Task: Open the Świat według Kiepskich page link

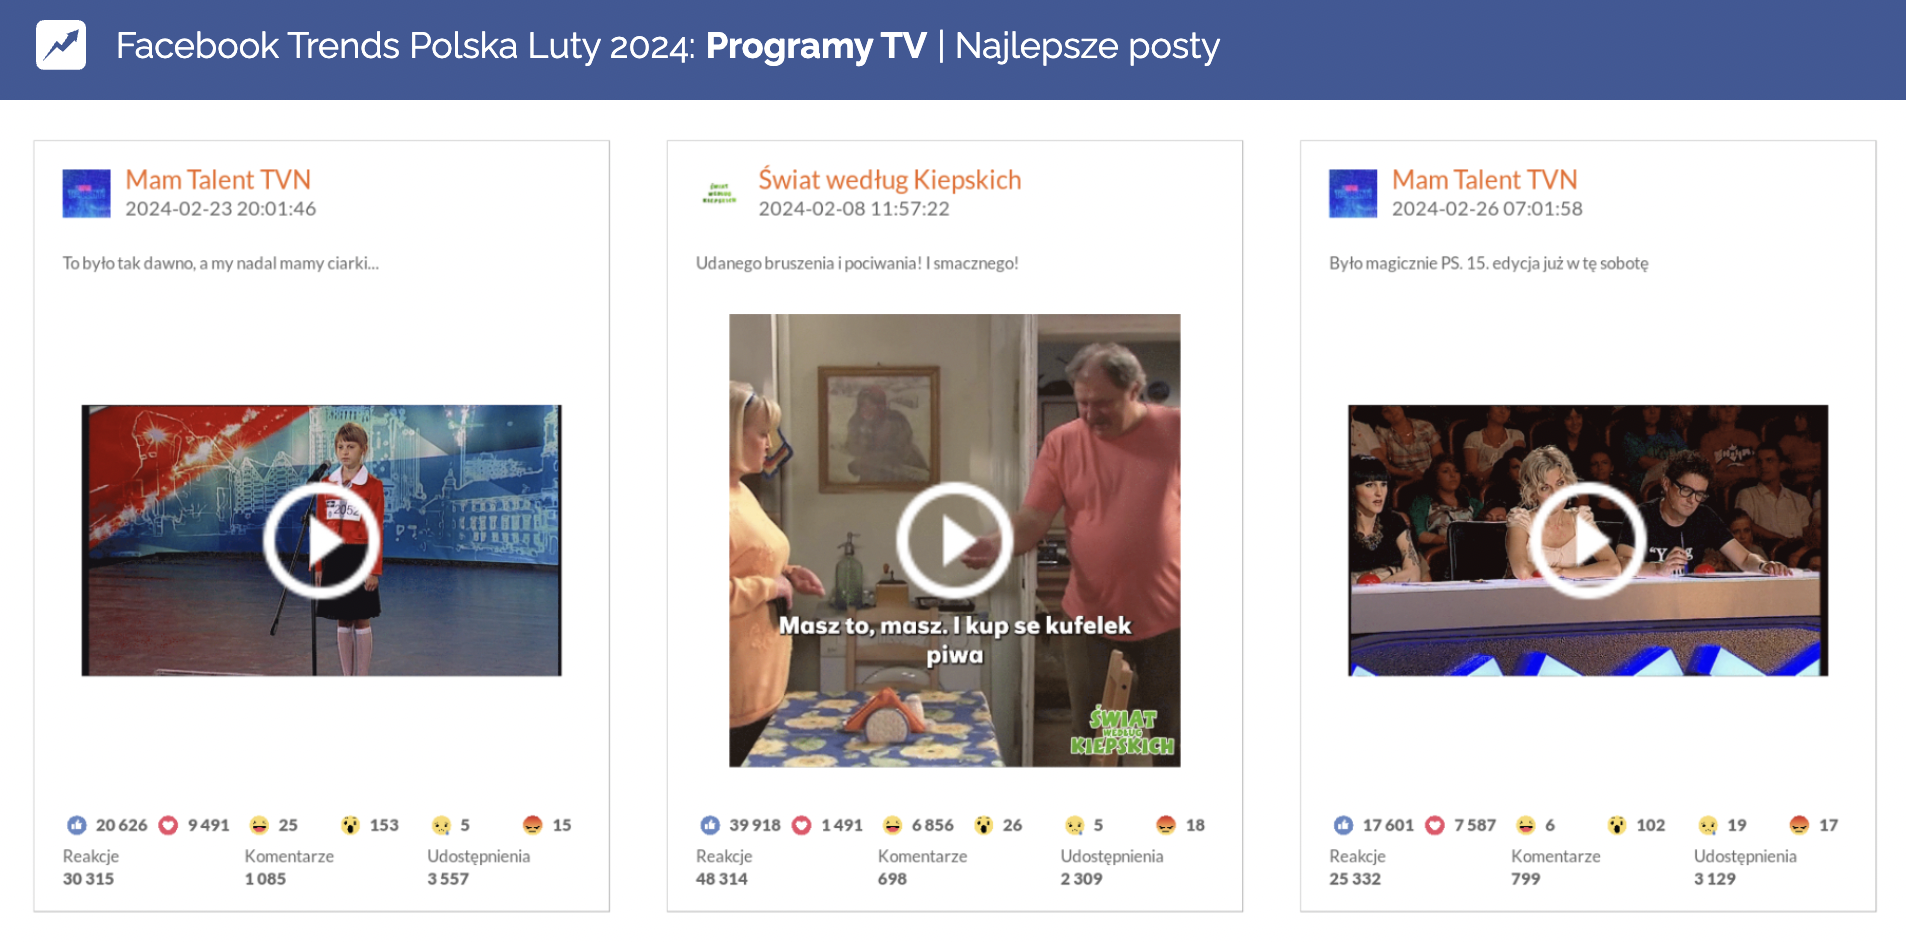Action: (x=889, y=180)
